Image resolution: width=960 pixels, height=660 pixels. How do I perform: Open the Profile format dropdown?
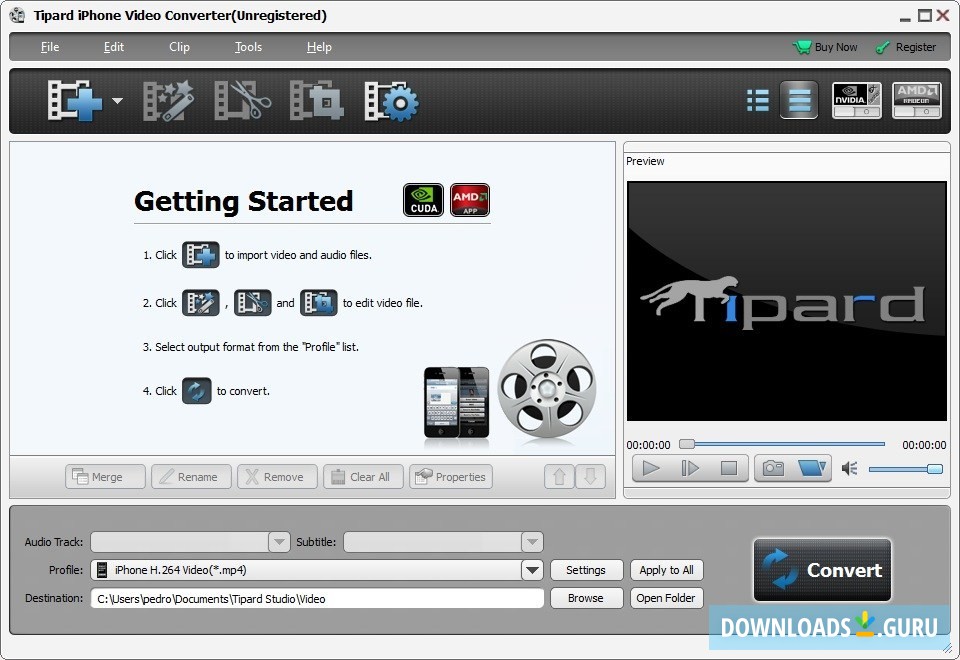point(533,570)
